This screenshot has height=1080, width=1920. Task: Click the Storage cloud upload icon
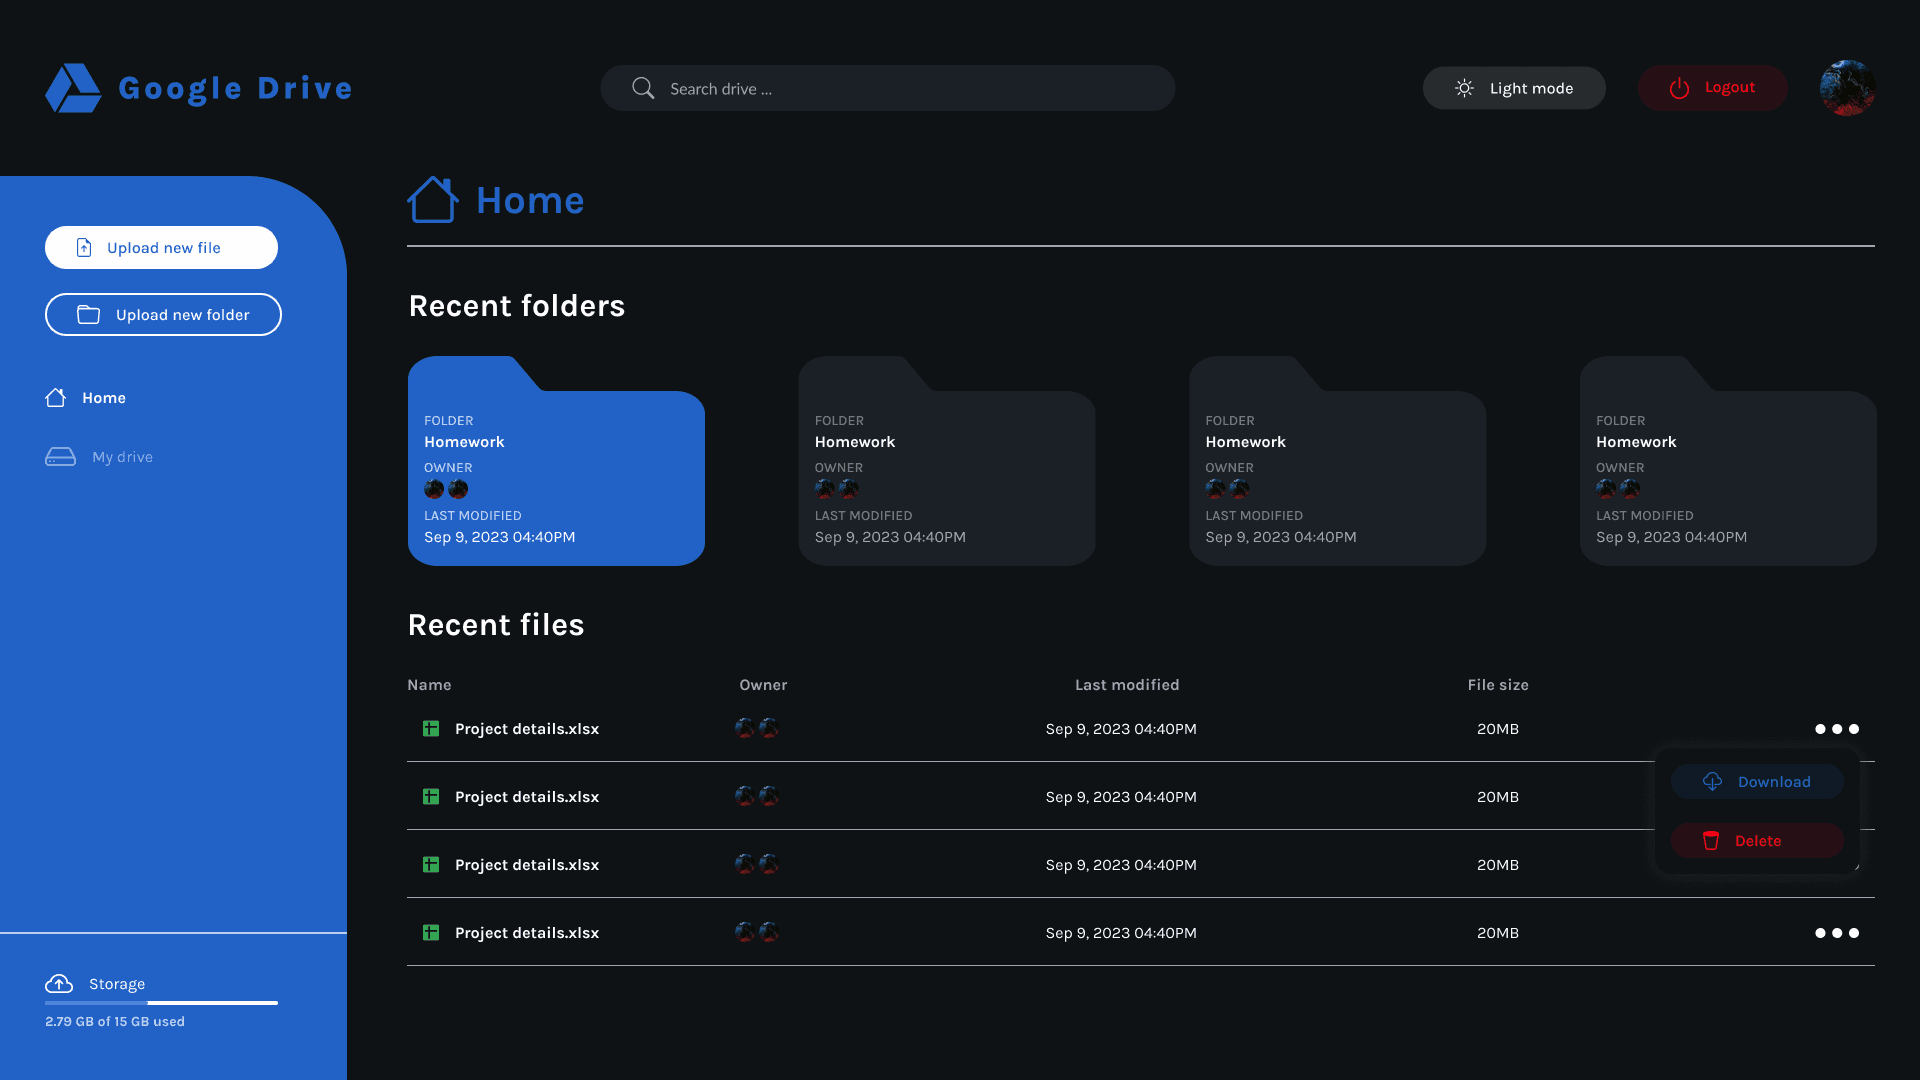(x=59, y=983)
